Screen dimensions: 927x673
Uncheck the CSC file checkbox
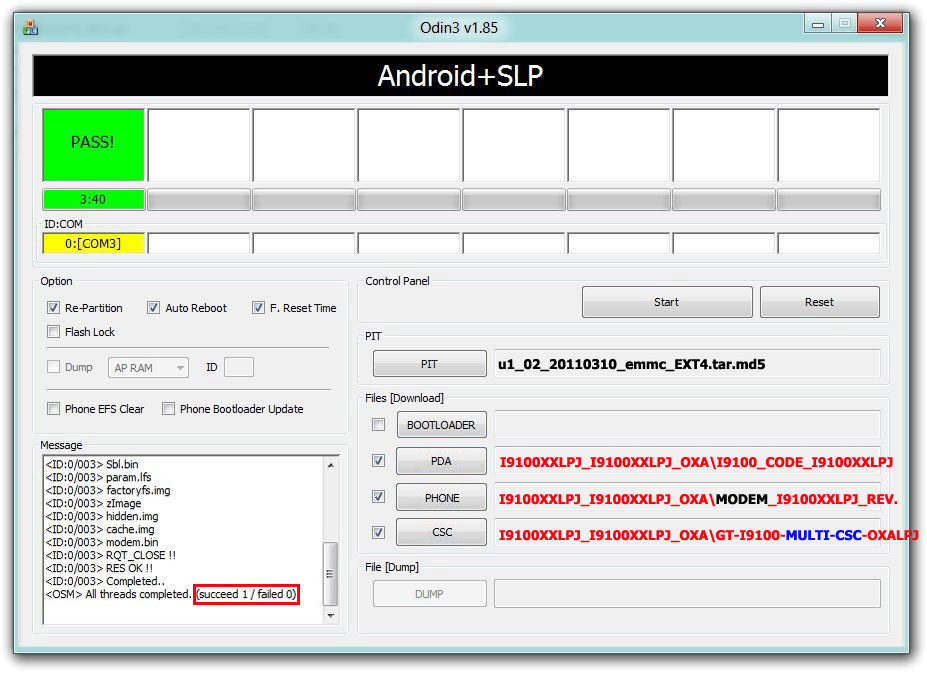click(378, 533)
